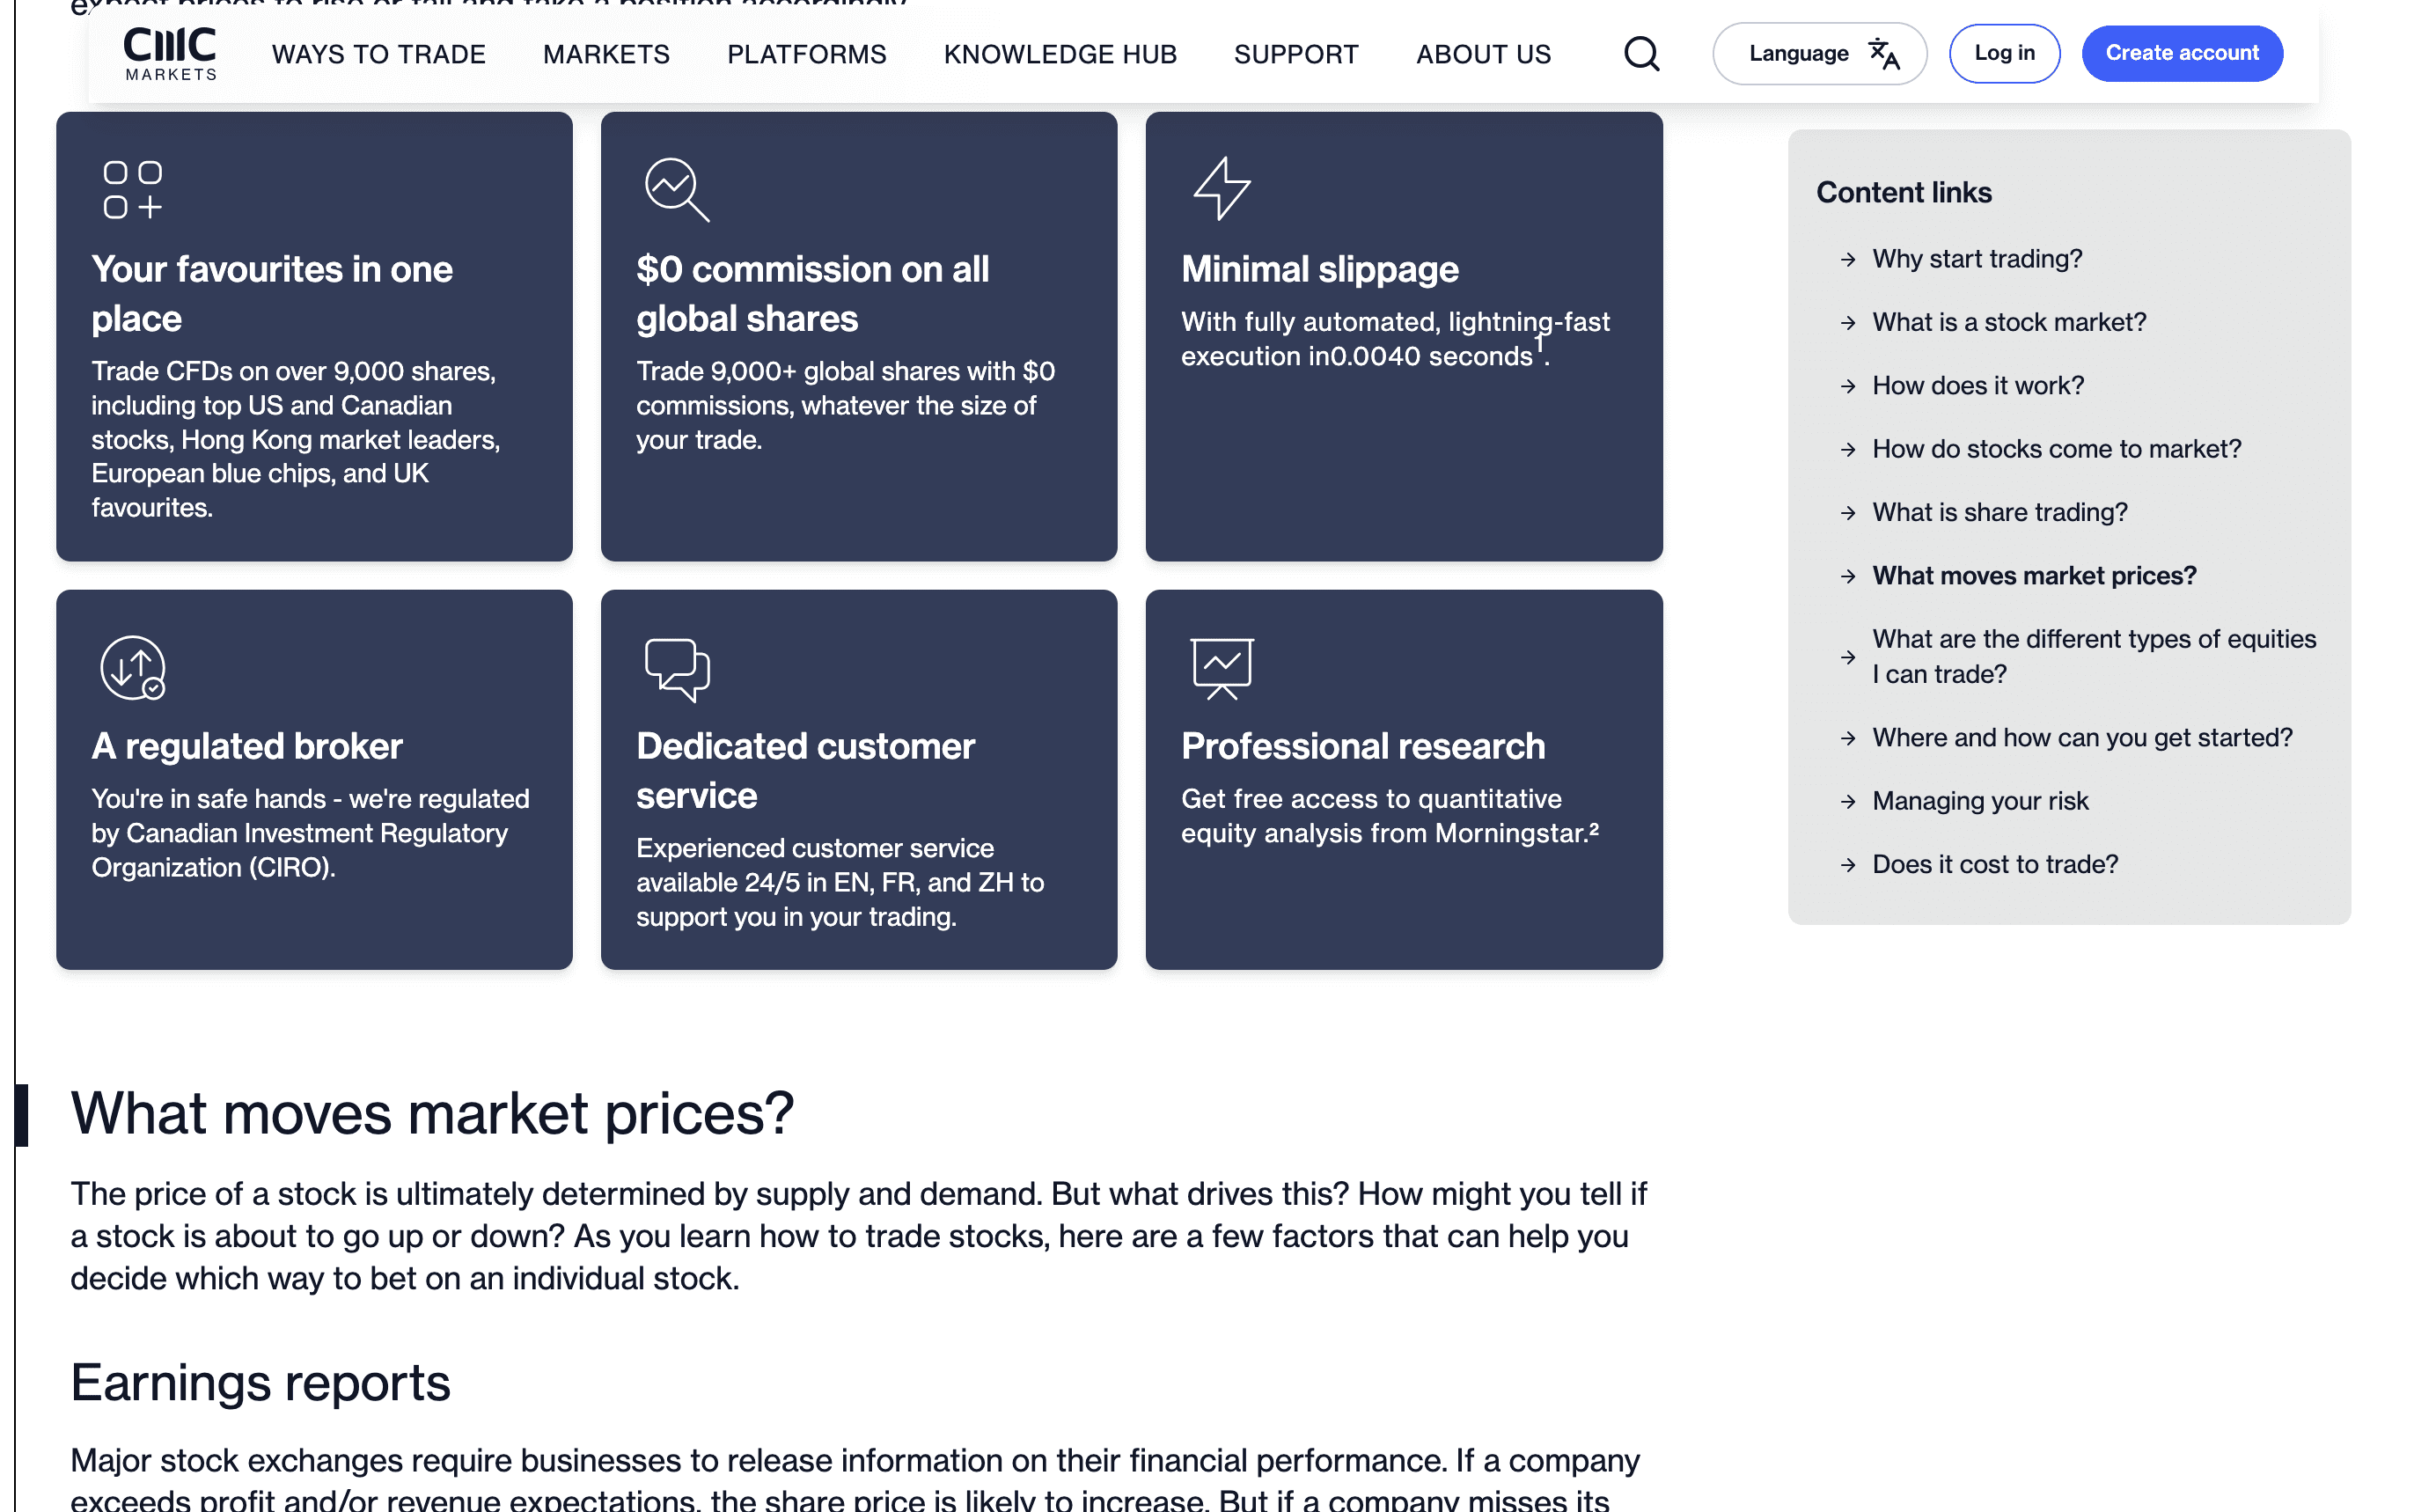
Task: Click the CMC Markets logo
Action: (170, 54)
